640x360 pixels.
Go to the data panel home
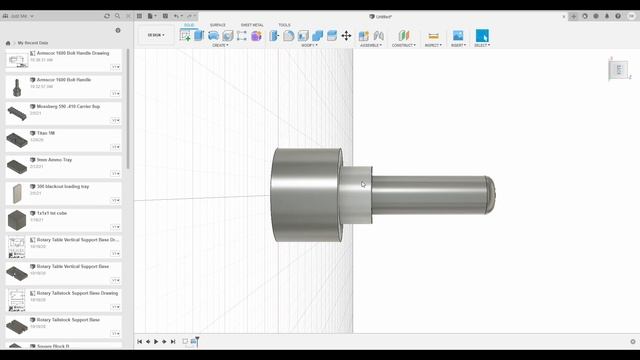8,43
